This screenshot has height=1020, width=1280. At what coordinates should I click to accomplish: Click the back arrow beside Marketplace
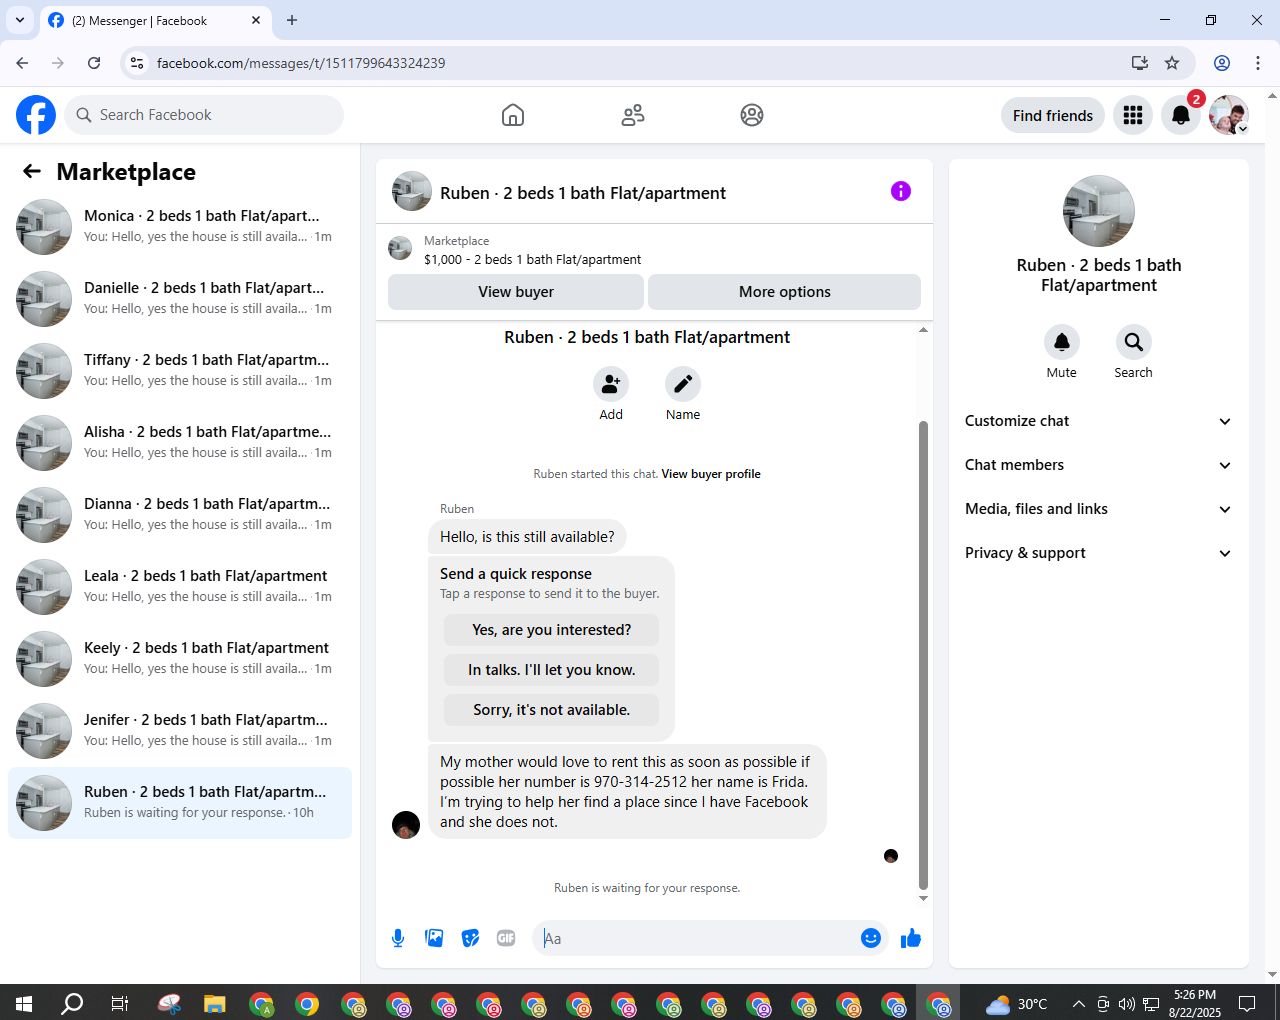pos(32,171)
